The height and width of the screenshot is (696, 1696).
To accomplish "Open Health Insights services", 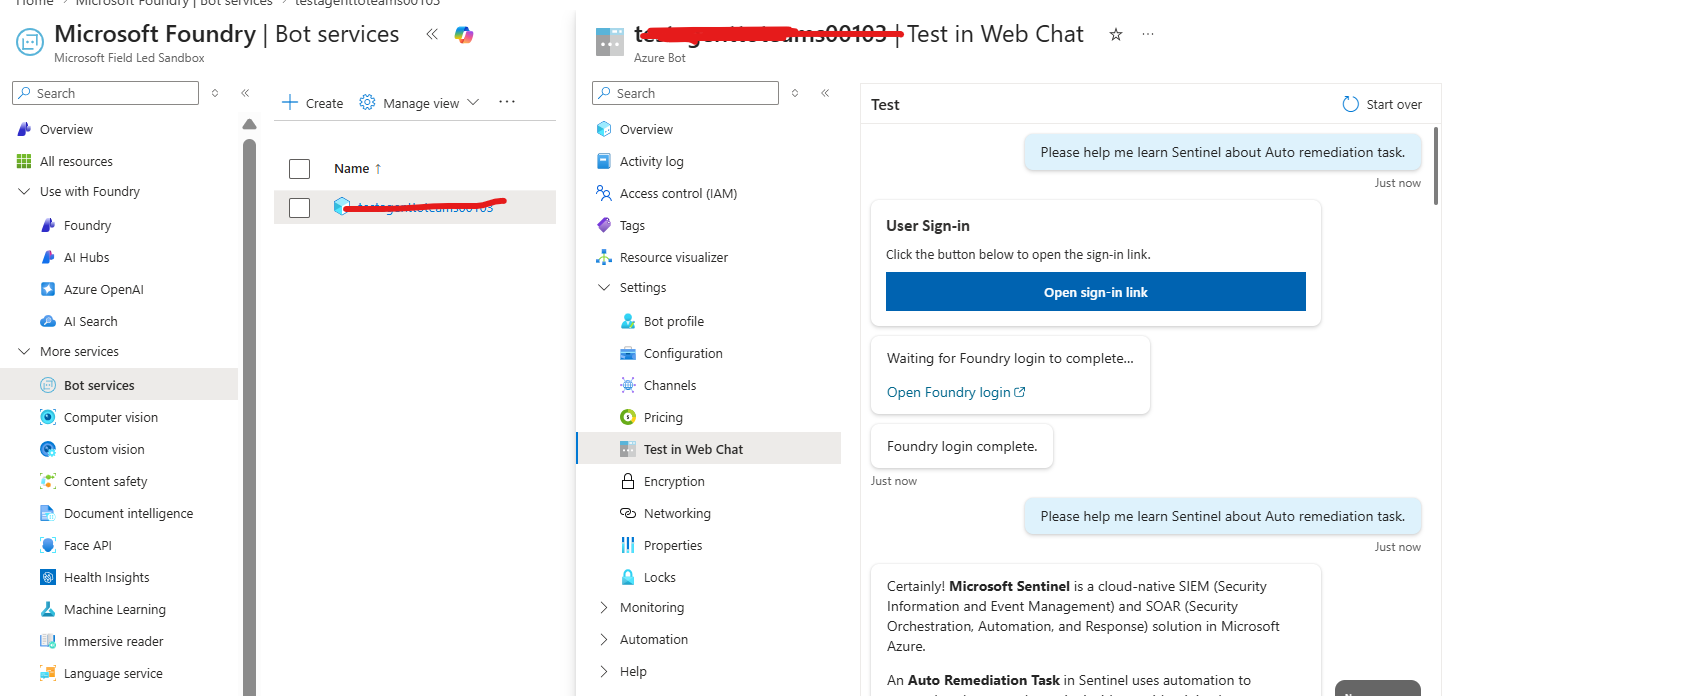I will (106, 577).
